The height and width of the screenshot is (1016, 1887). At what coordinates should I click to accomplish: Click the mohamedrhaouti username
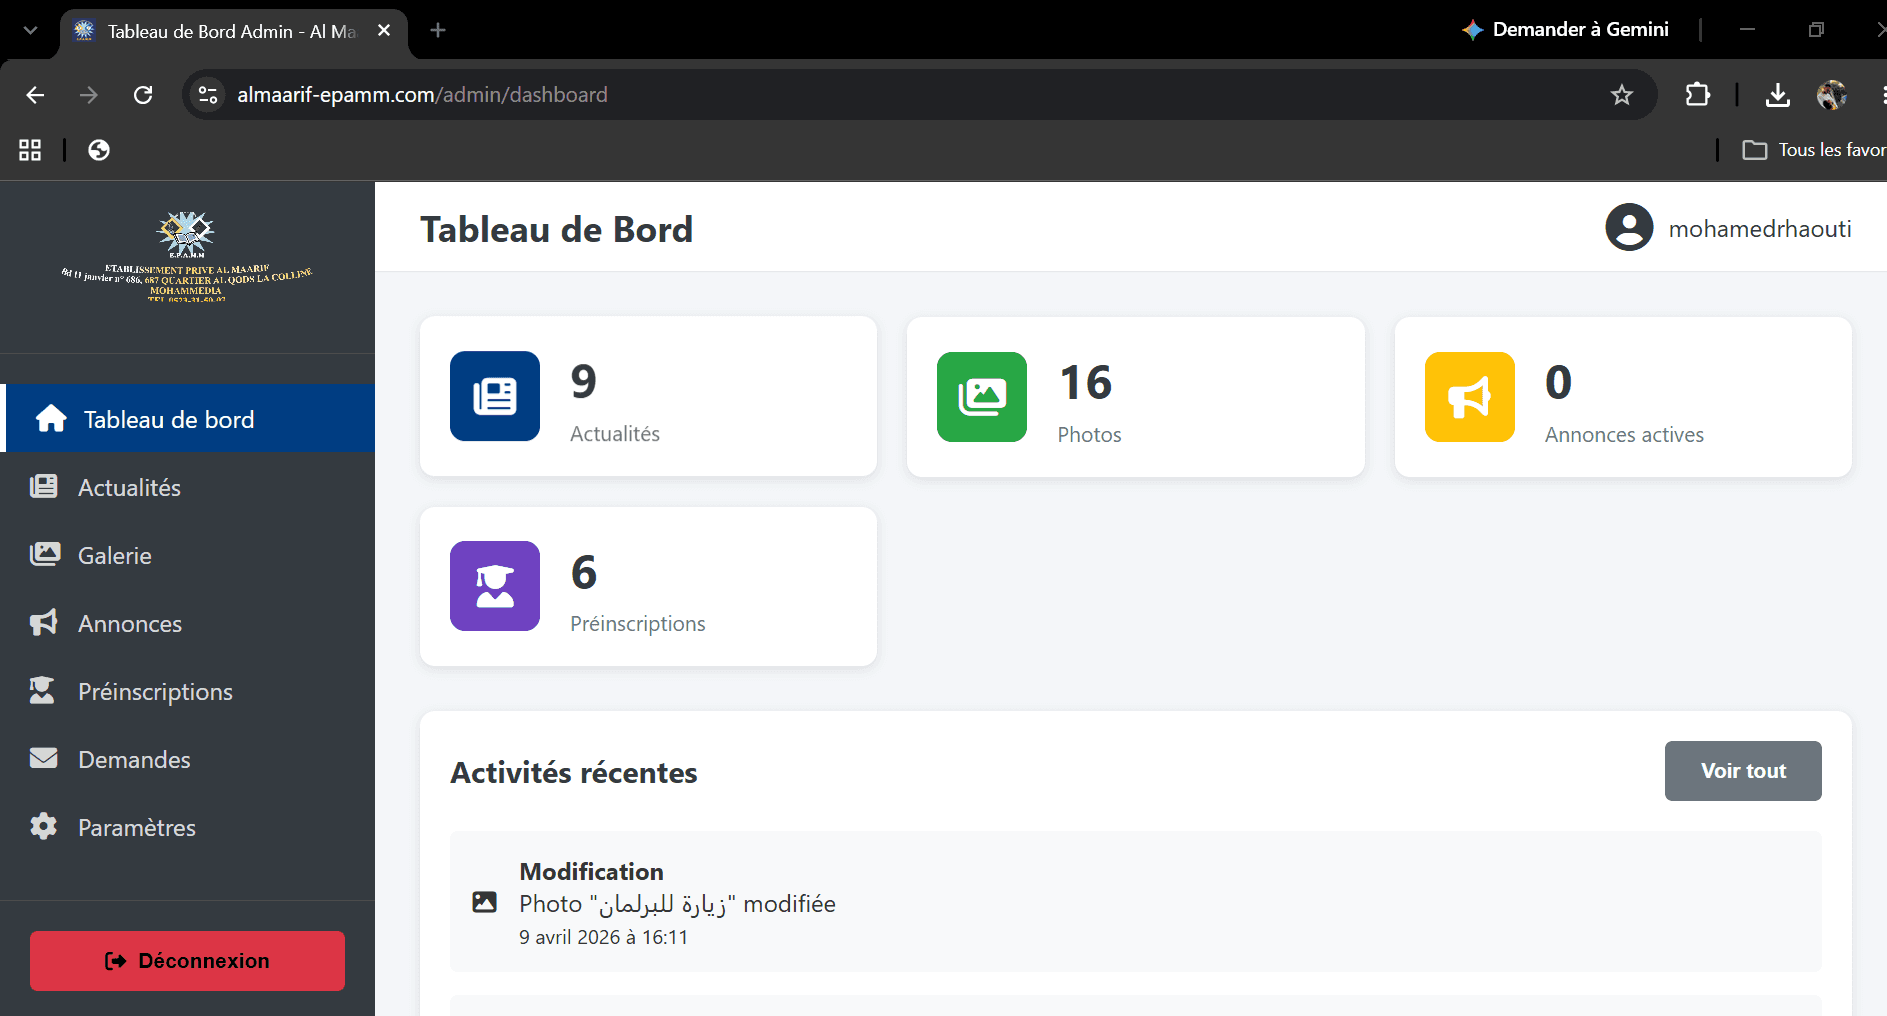coord(1760,229)
